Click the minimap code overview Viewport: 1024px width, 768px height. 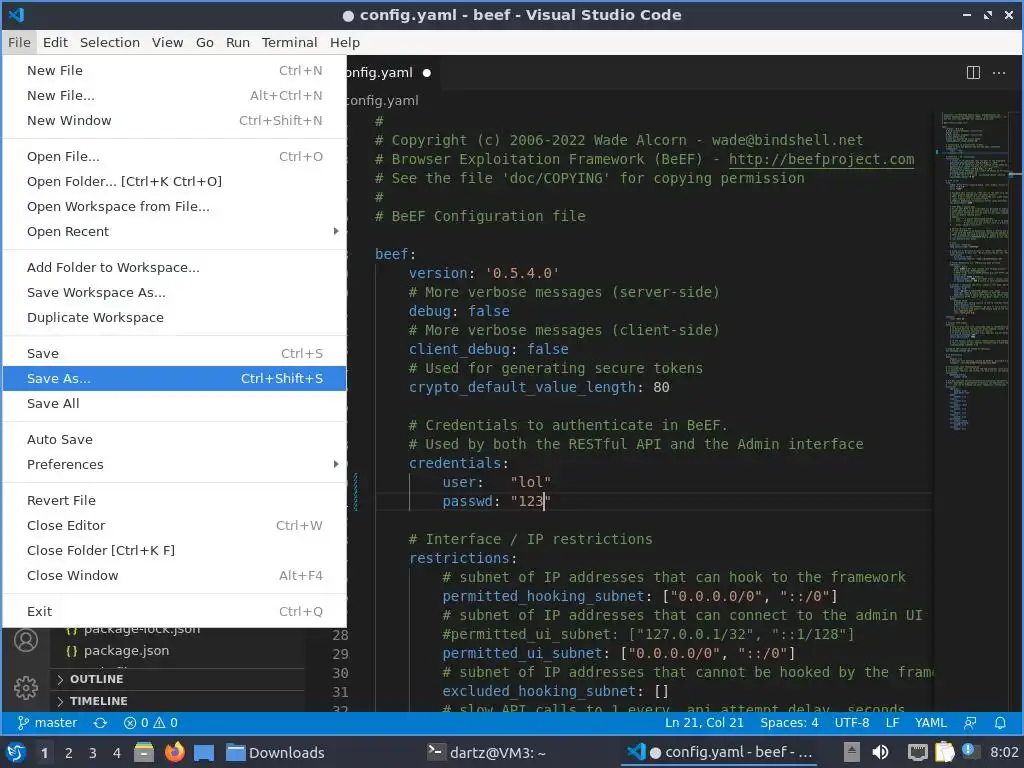(x=976, y=271)
